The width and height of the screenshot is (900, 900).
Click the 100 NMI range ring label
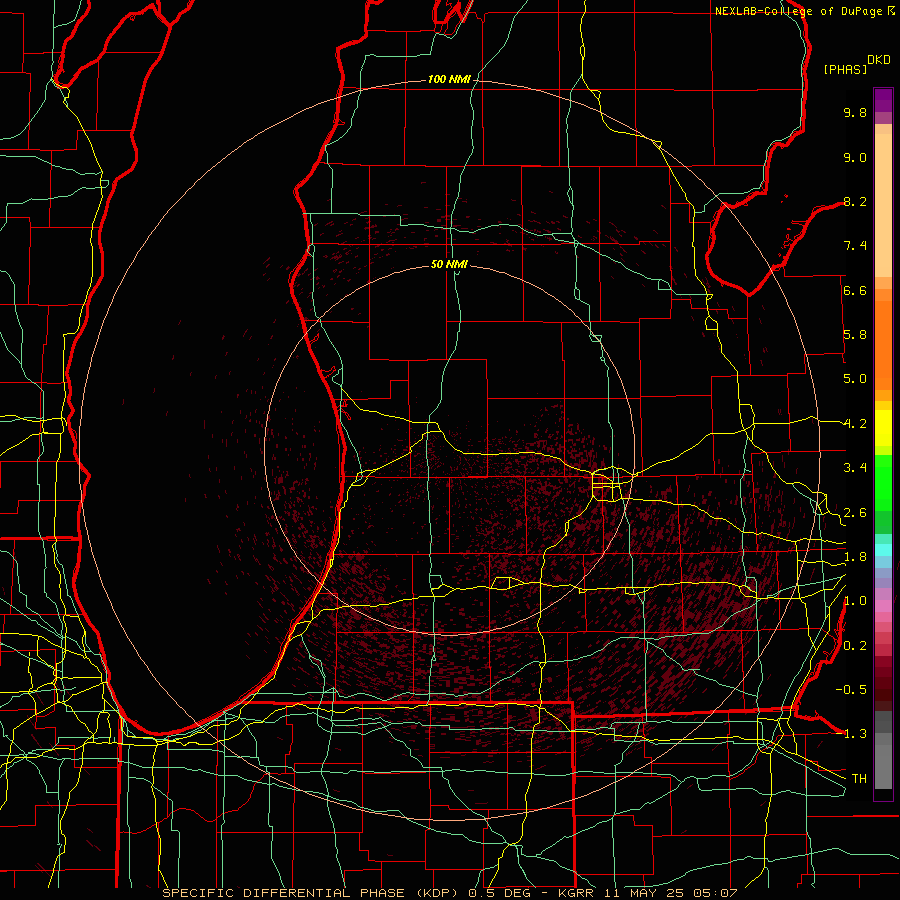(x=449, y=79)
